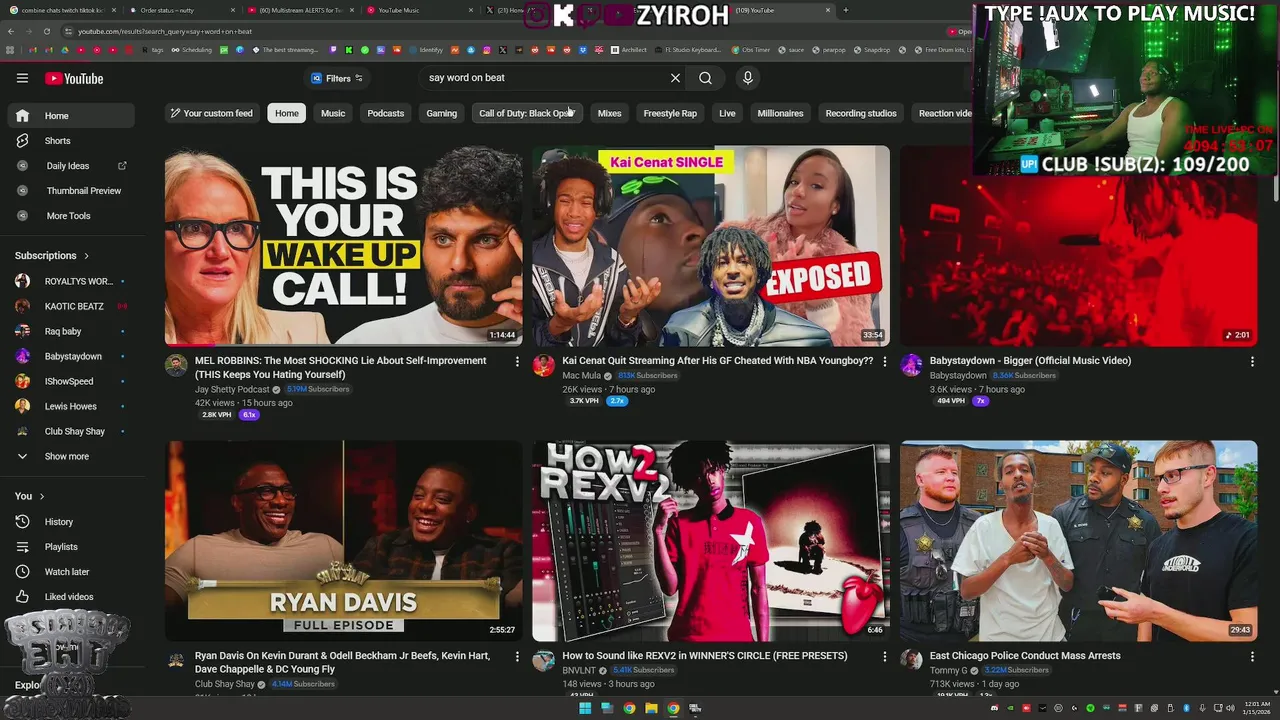Image resolution: width=1280 pixels, height=720 pixels.
Task: Reload the page with browser refresh
Action: coord(46,31)
